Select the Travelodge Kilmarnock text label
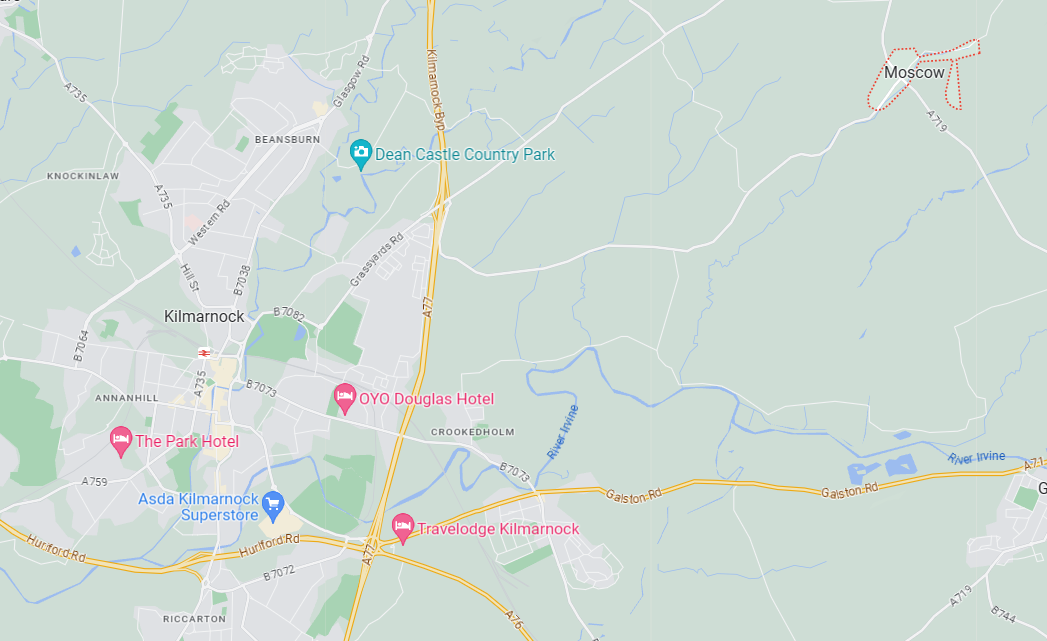 click(498, 529)
